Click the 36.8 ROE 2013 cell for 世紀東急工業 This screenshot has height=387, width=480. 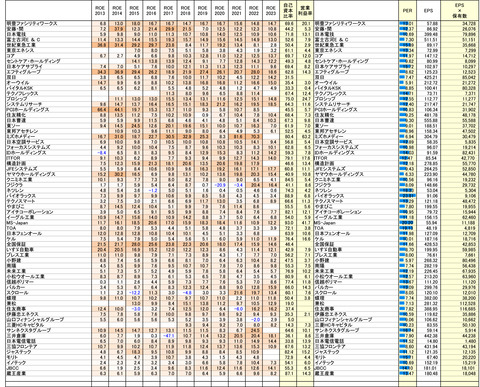[100, 45]
